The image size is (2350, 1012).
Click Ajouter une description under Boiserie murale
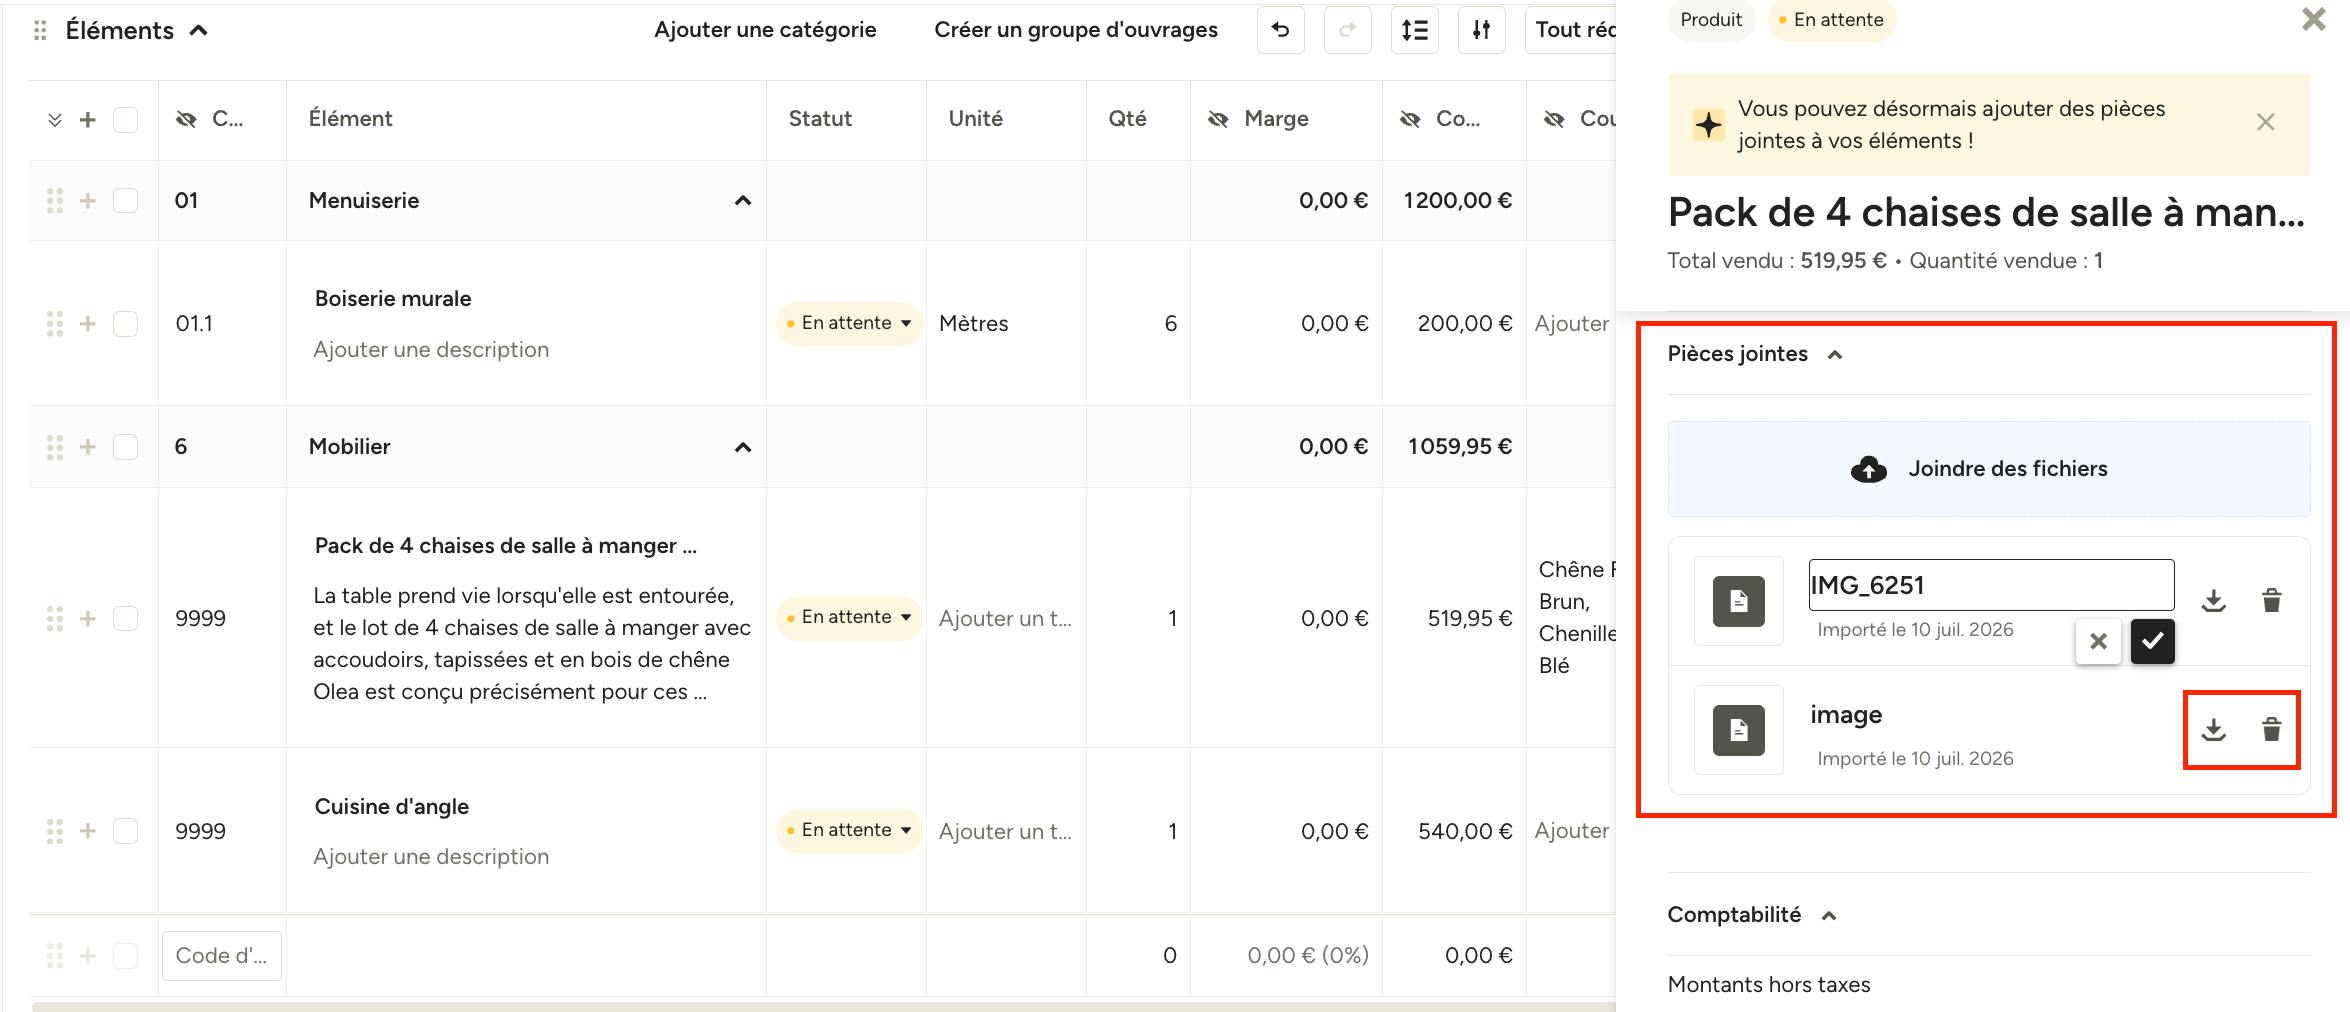pos(431,350)
